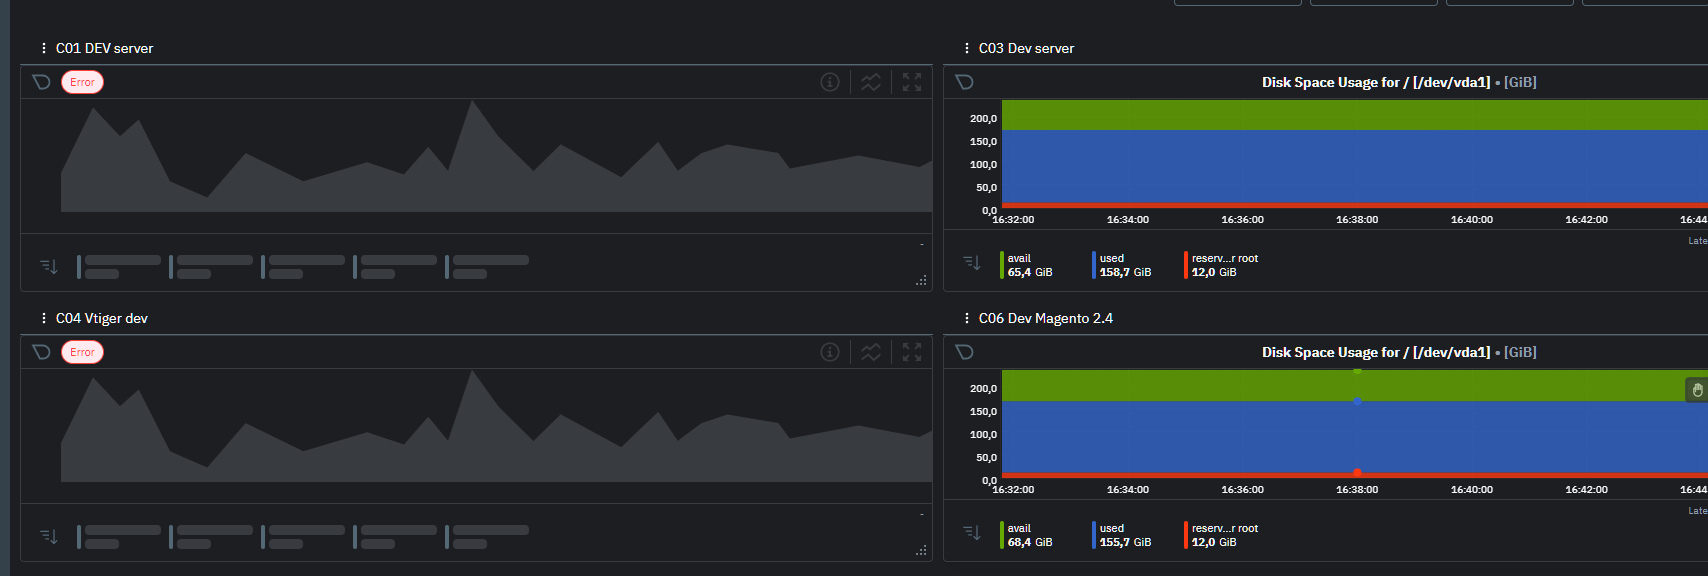Viewport: 1708px width, 576px height.
Task: Click the C06 Dev Magento 2.4 panel title
Action: (x=1045, y=318)
